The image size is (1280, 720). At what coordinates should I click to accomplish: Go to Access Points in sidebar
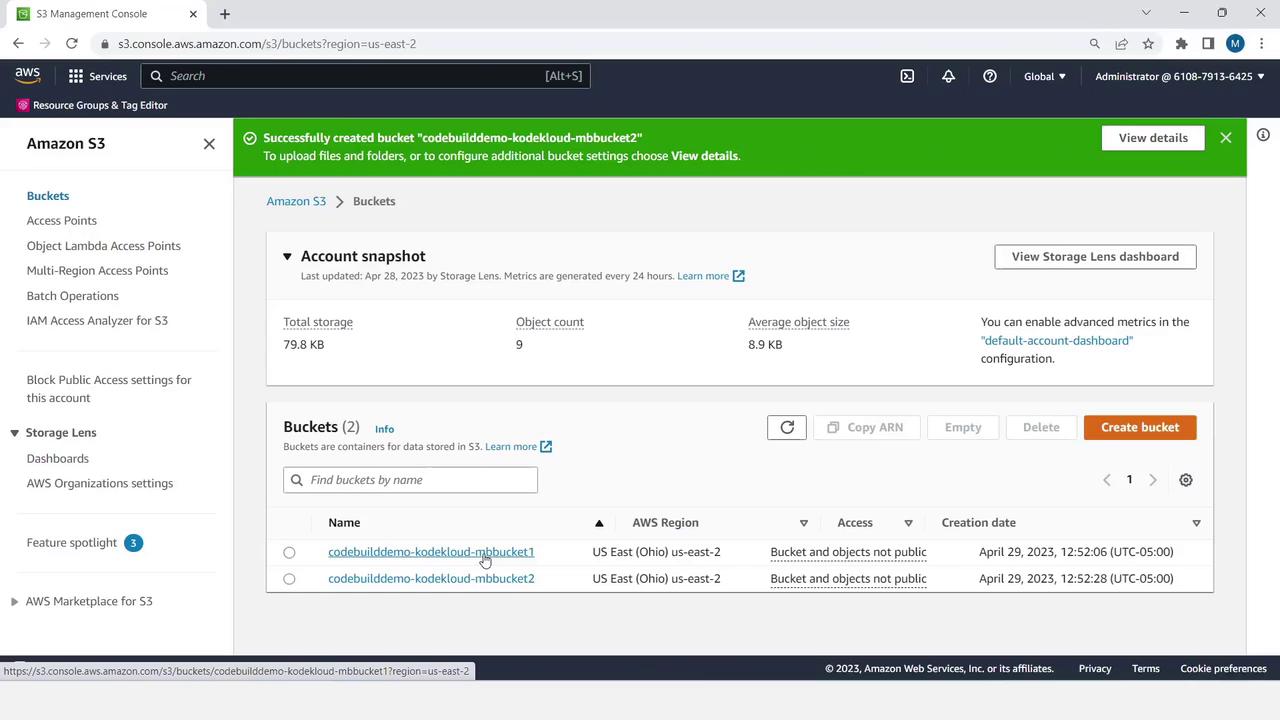click(x=62, y=221)
